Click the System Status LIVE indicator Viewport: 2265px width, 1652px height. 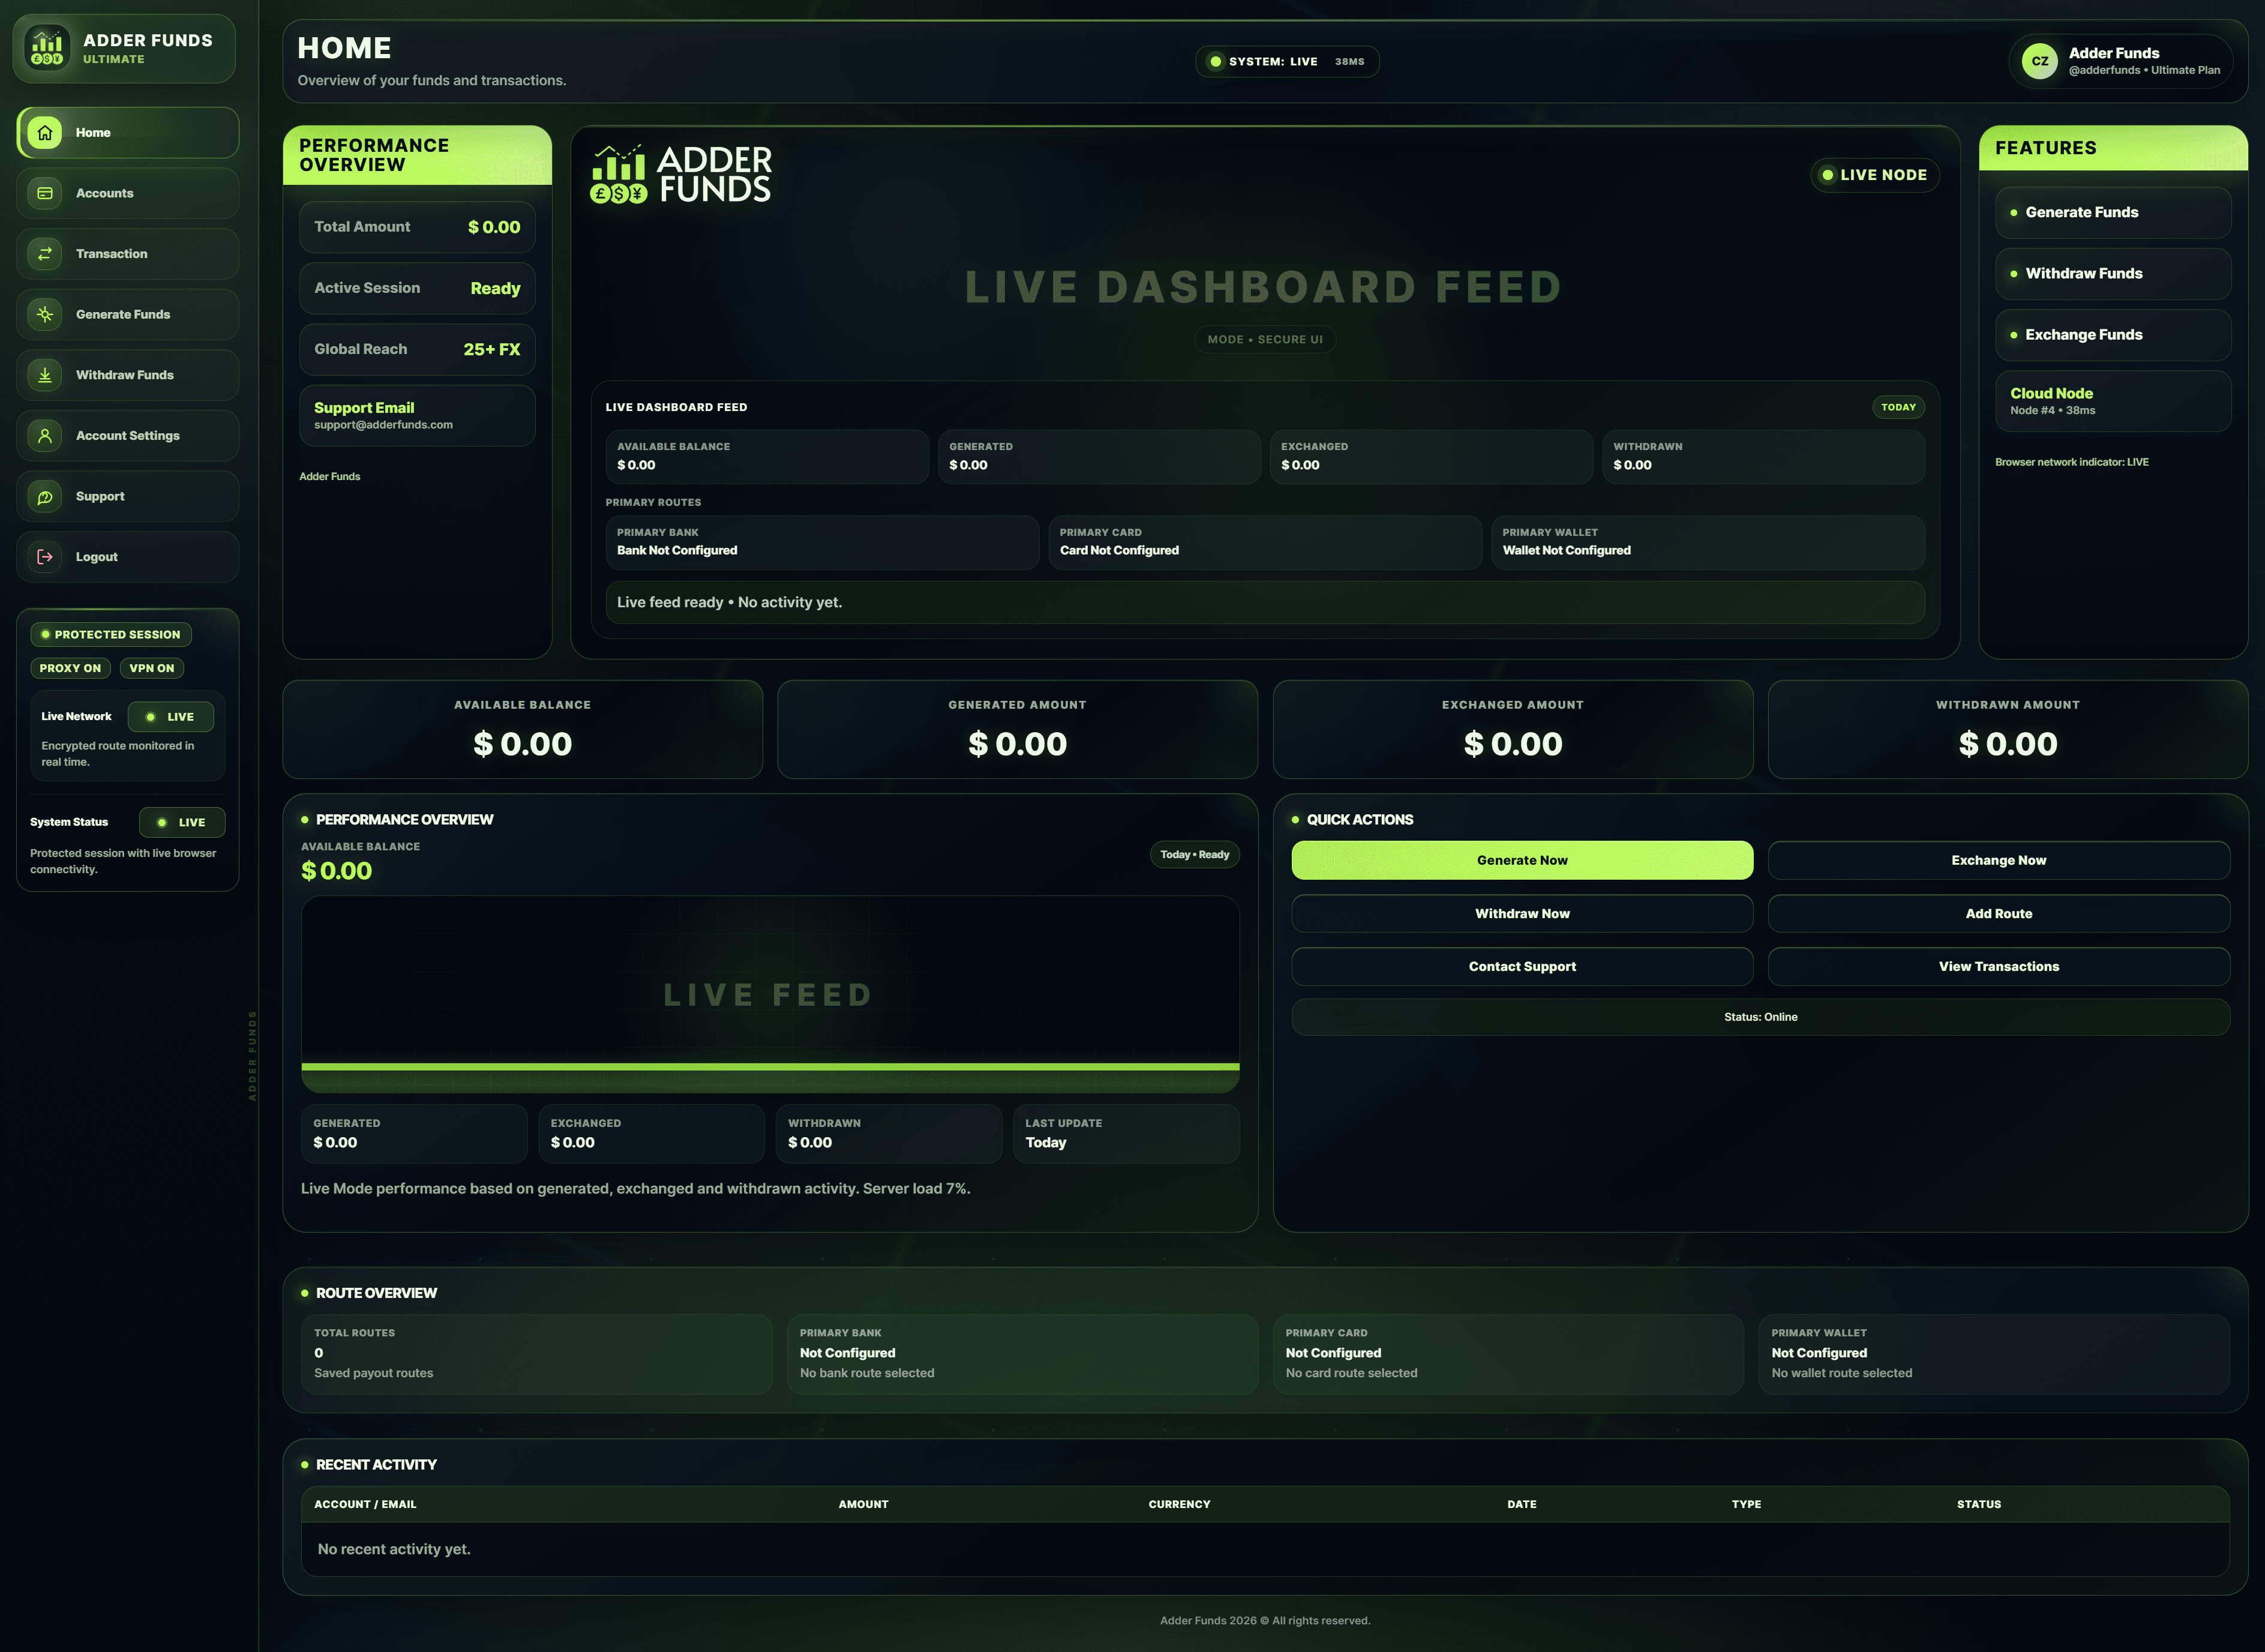182,822
